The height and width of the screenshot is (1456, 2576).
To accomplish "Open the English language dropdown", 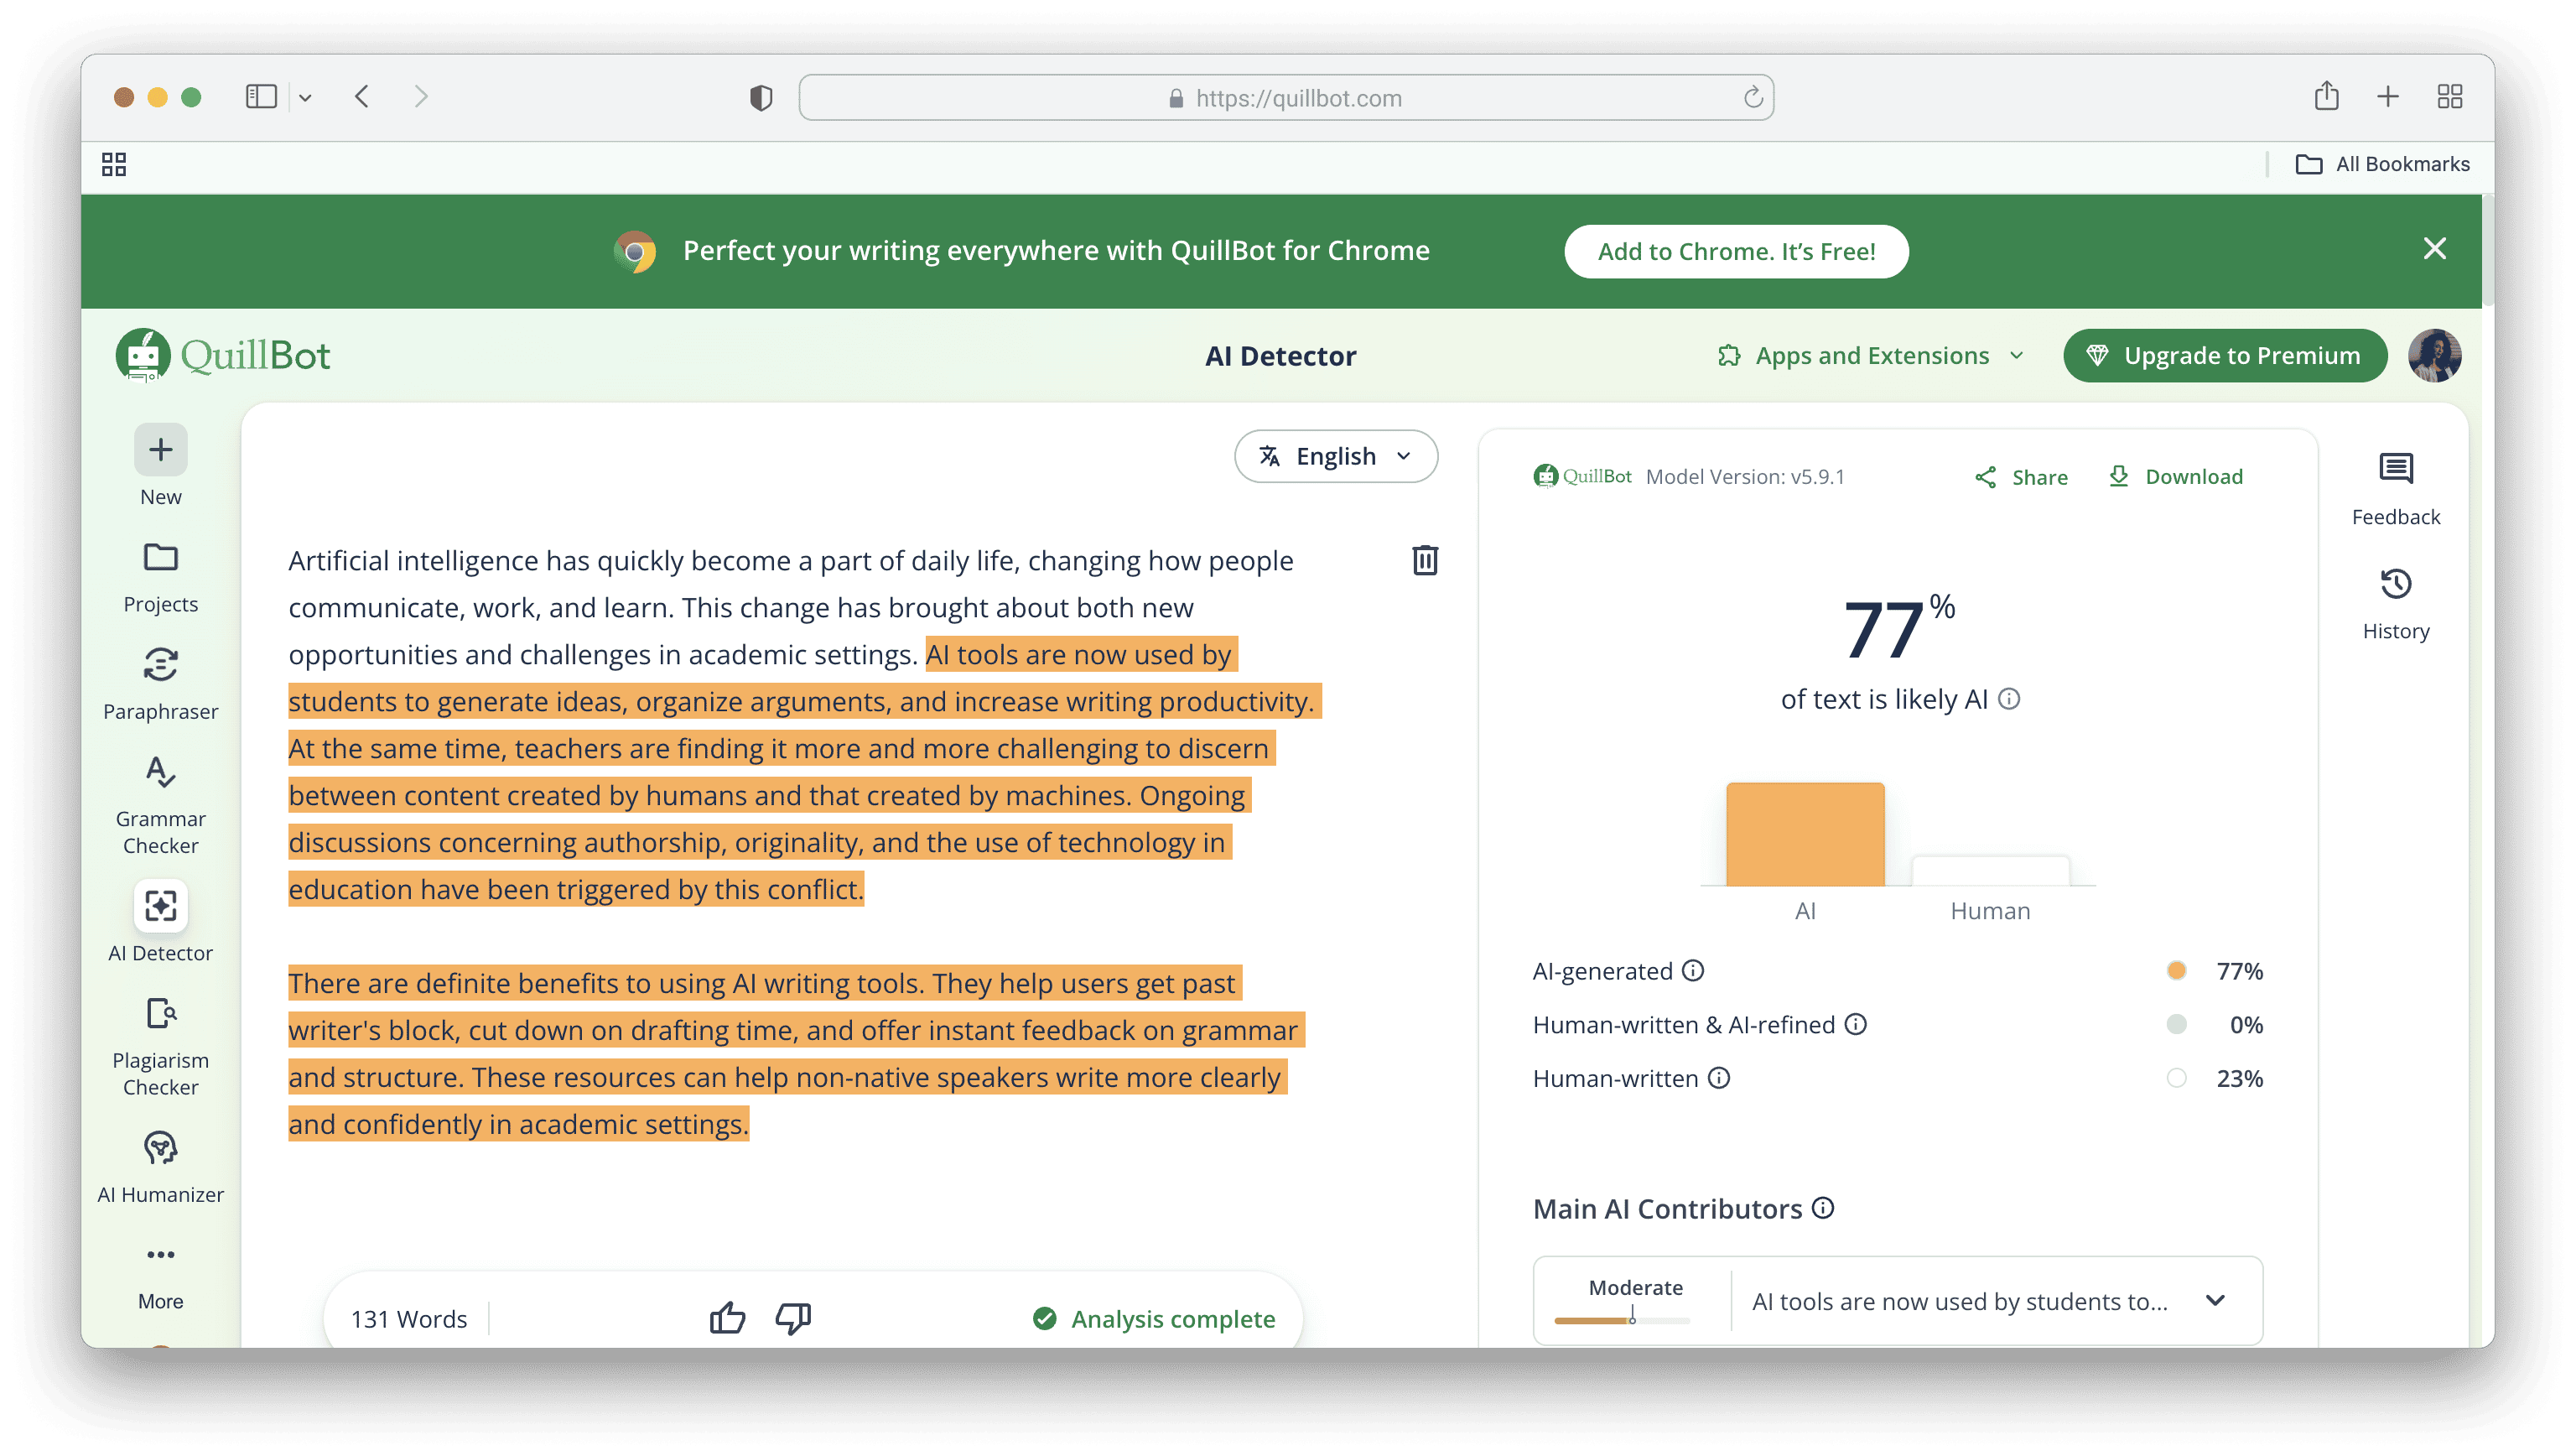I will click(1336, 456).
